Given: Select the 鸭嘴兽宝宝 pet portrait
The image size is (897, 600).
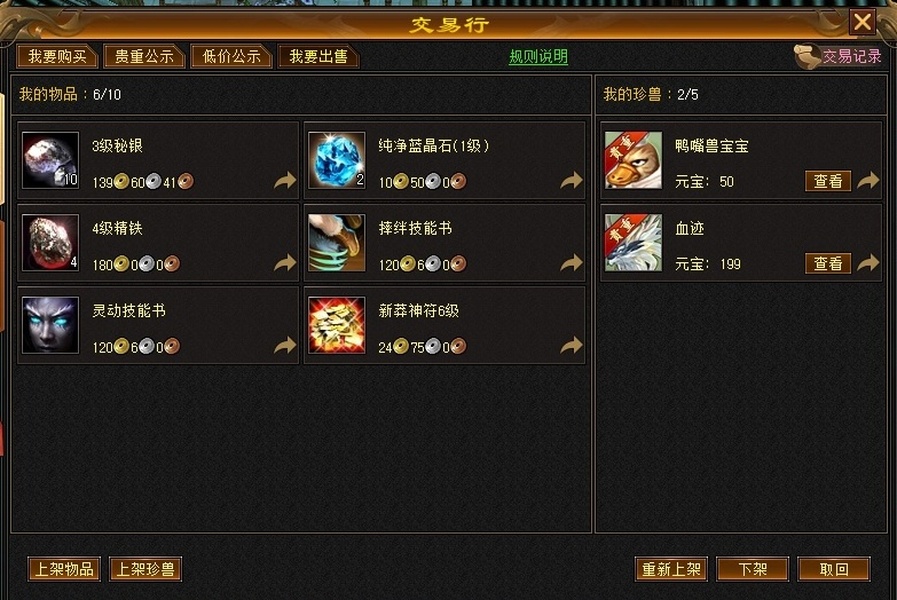Looking at the screenshot, I should (633, 160).
